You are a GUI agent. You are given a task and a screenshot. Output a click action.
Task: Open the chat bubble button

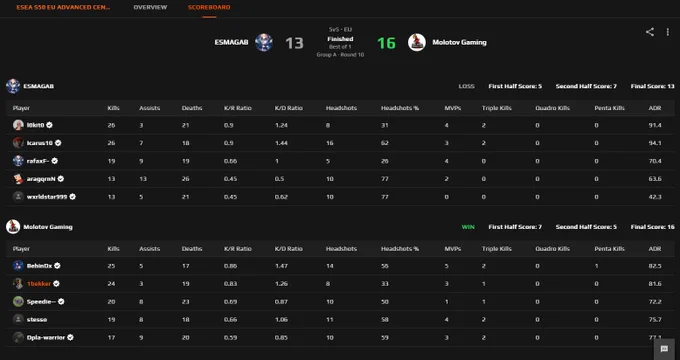664,349
